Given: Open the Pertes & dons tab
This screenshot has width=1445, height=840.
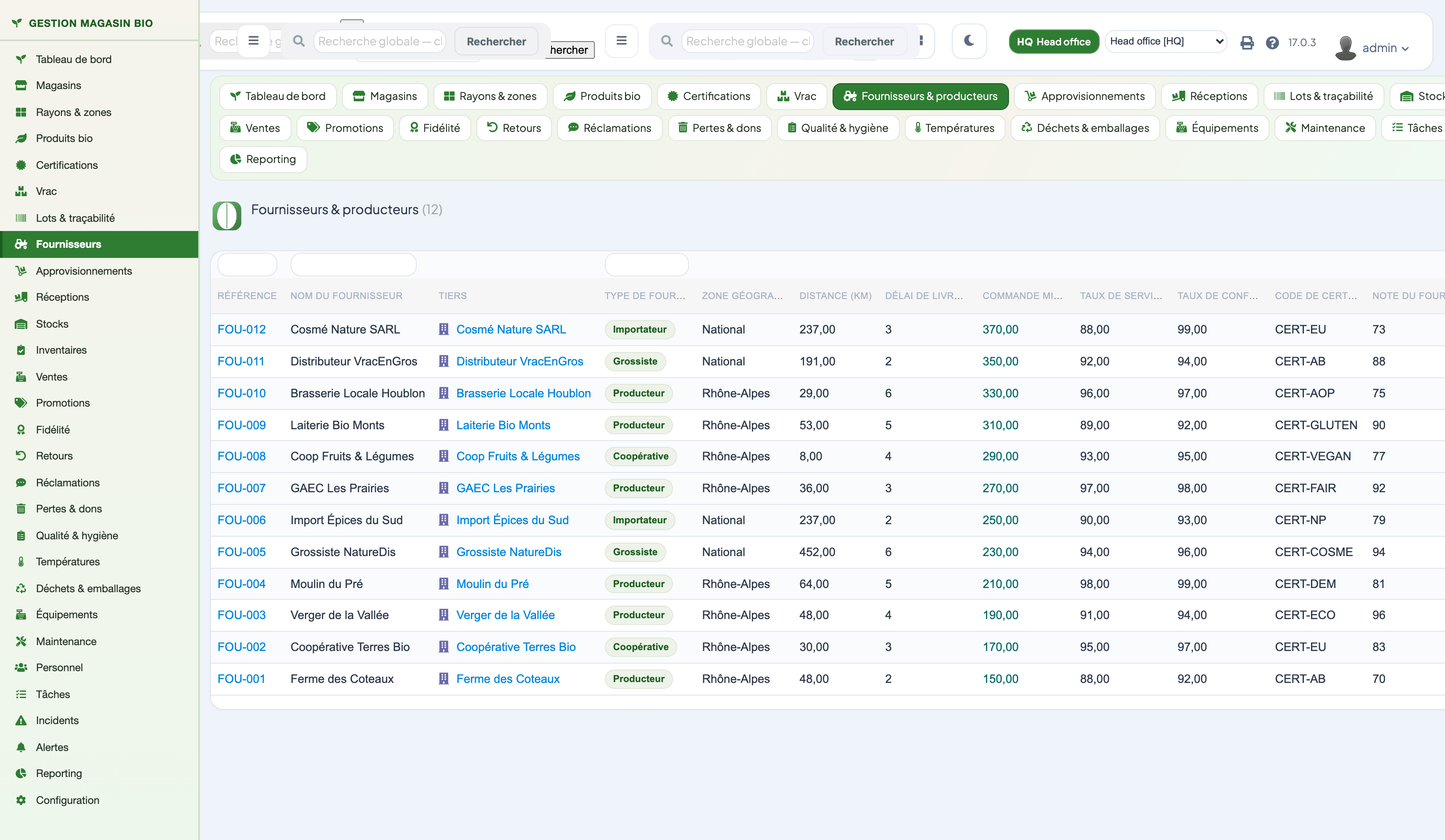Looking at the screenshot, I should (720, 128).
